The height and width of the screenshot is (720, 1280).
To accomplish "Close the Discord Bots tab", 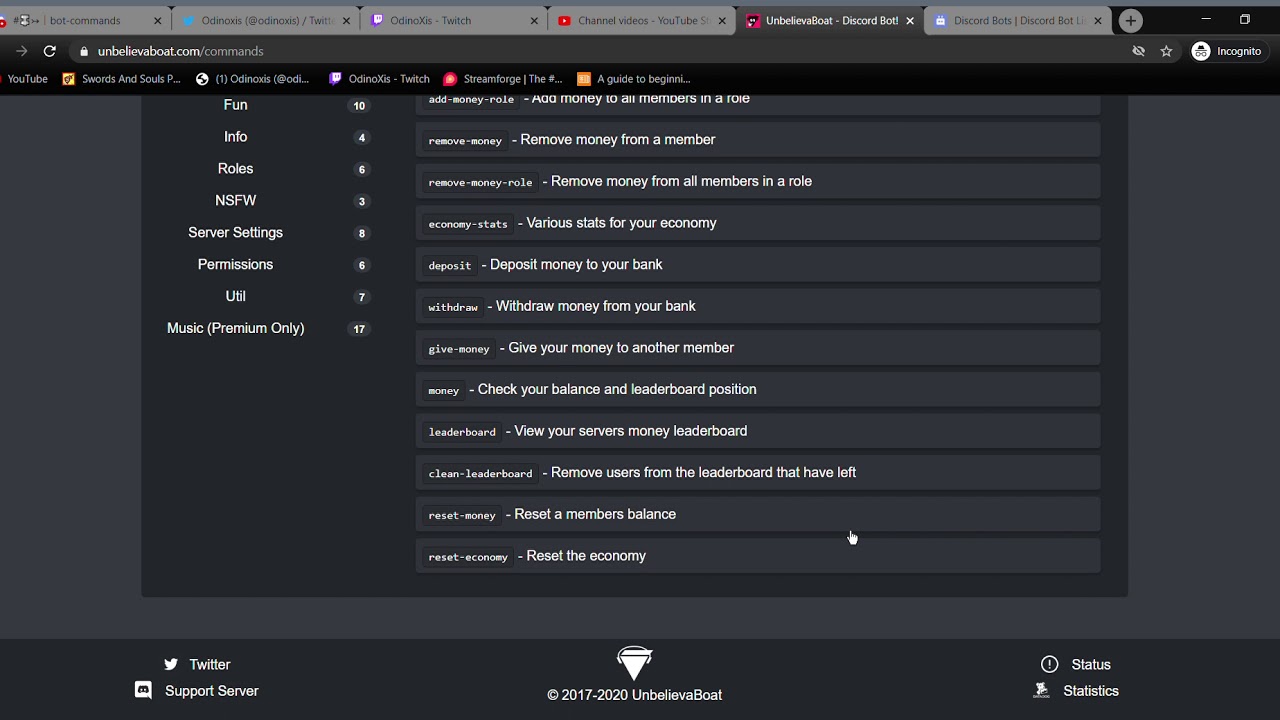I will (1097, 20).
